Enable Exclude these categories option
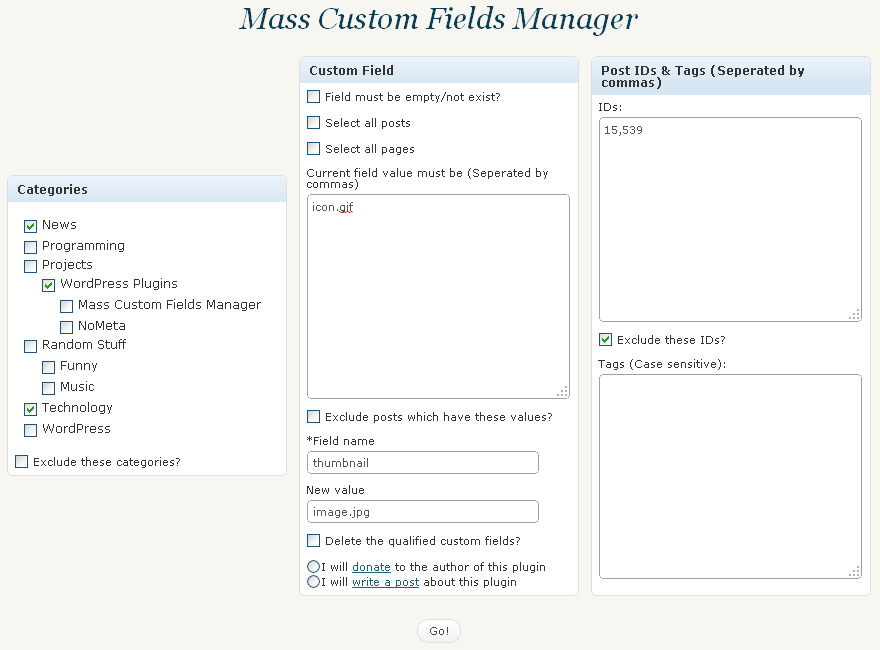Screen dimensions: 880x650 21,461
